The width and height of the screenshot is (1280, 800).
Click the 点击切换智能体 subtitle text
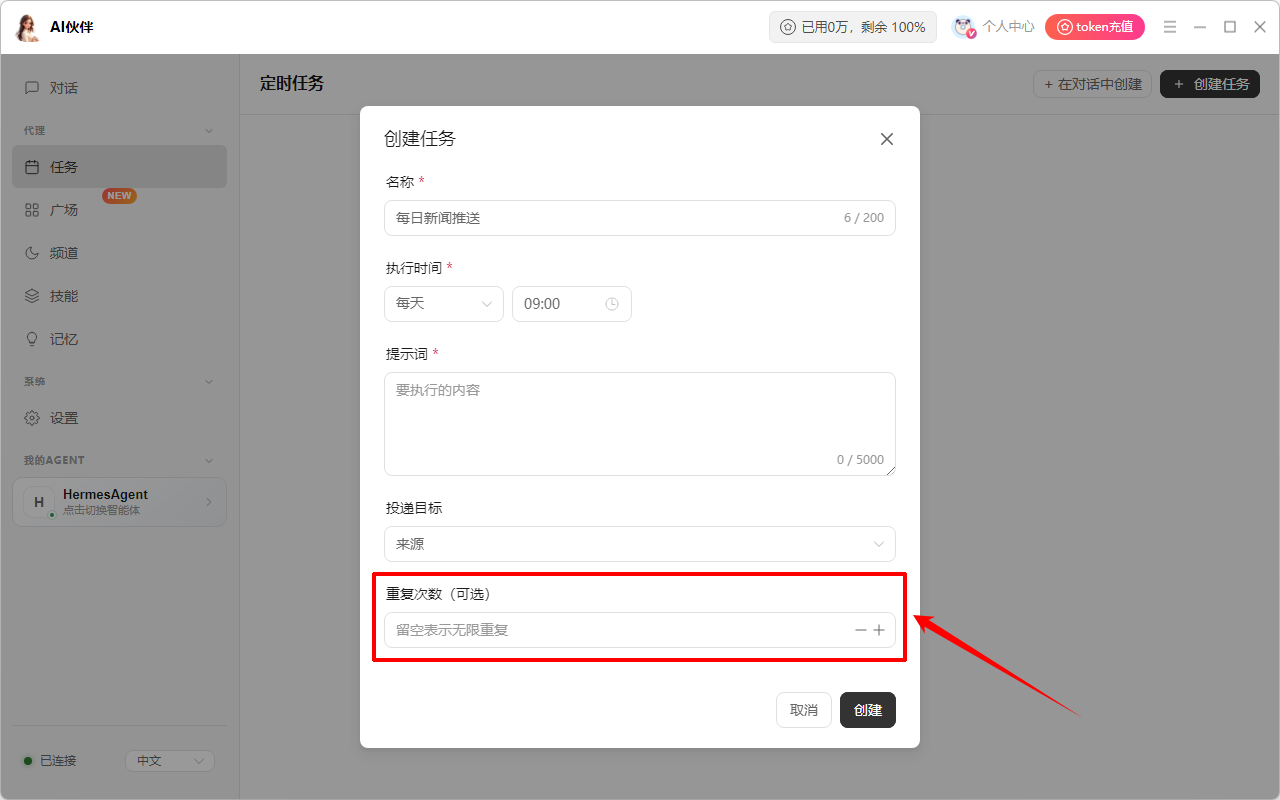coord(101,510)
